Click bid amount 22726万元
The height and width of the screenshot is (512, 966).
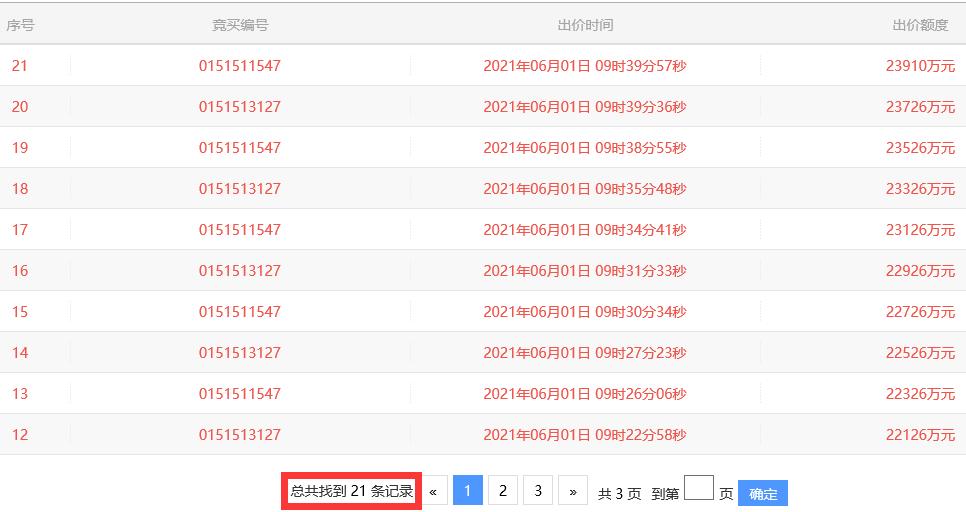click(920, 312)
